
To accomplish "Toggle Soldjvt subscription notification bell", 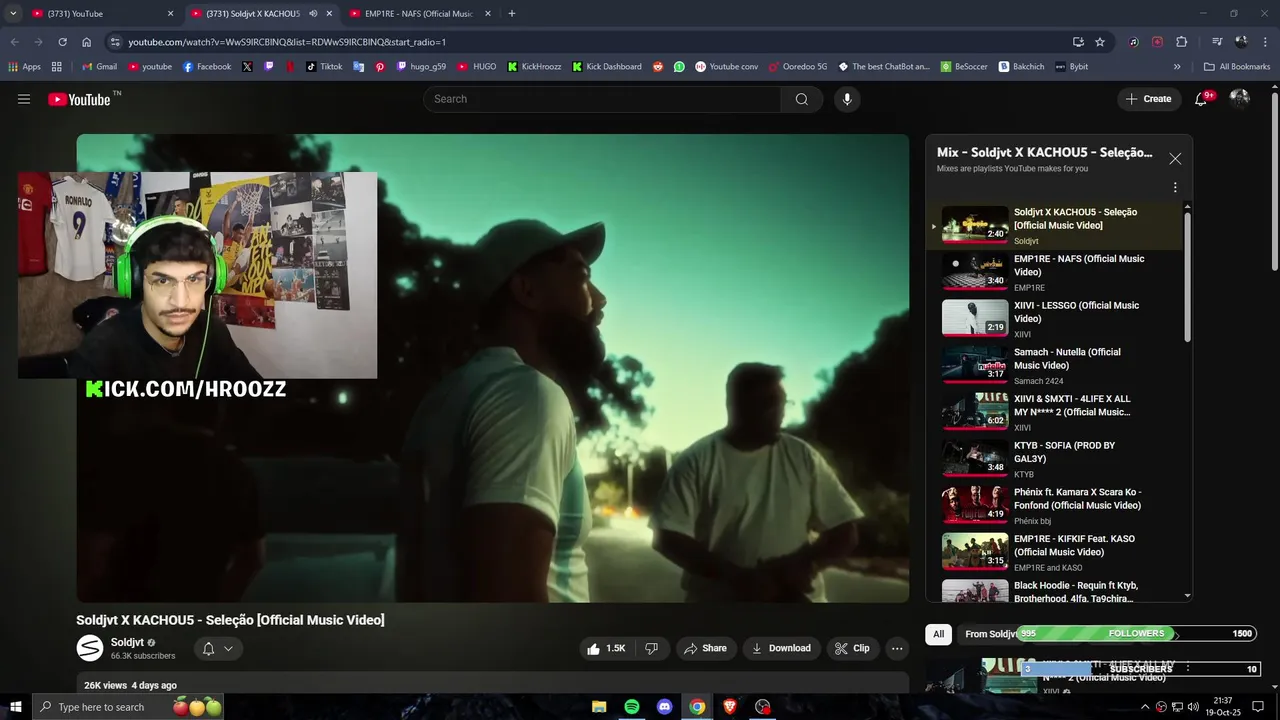I will tap(208, 648).
